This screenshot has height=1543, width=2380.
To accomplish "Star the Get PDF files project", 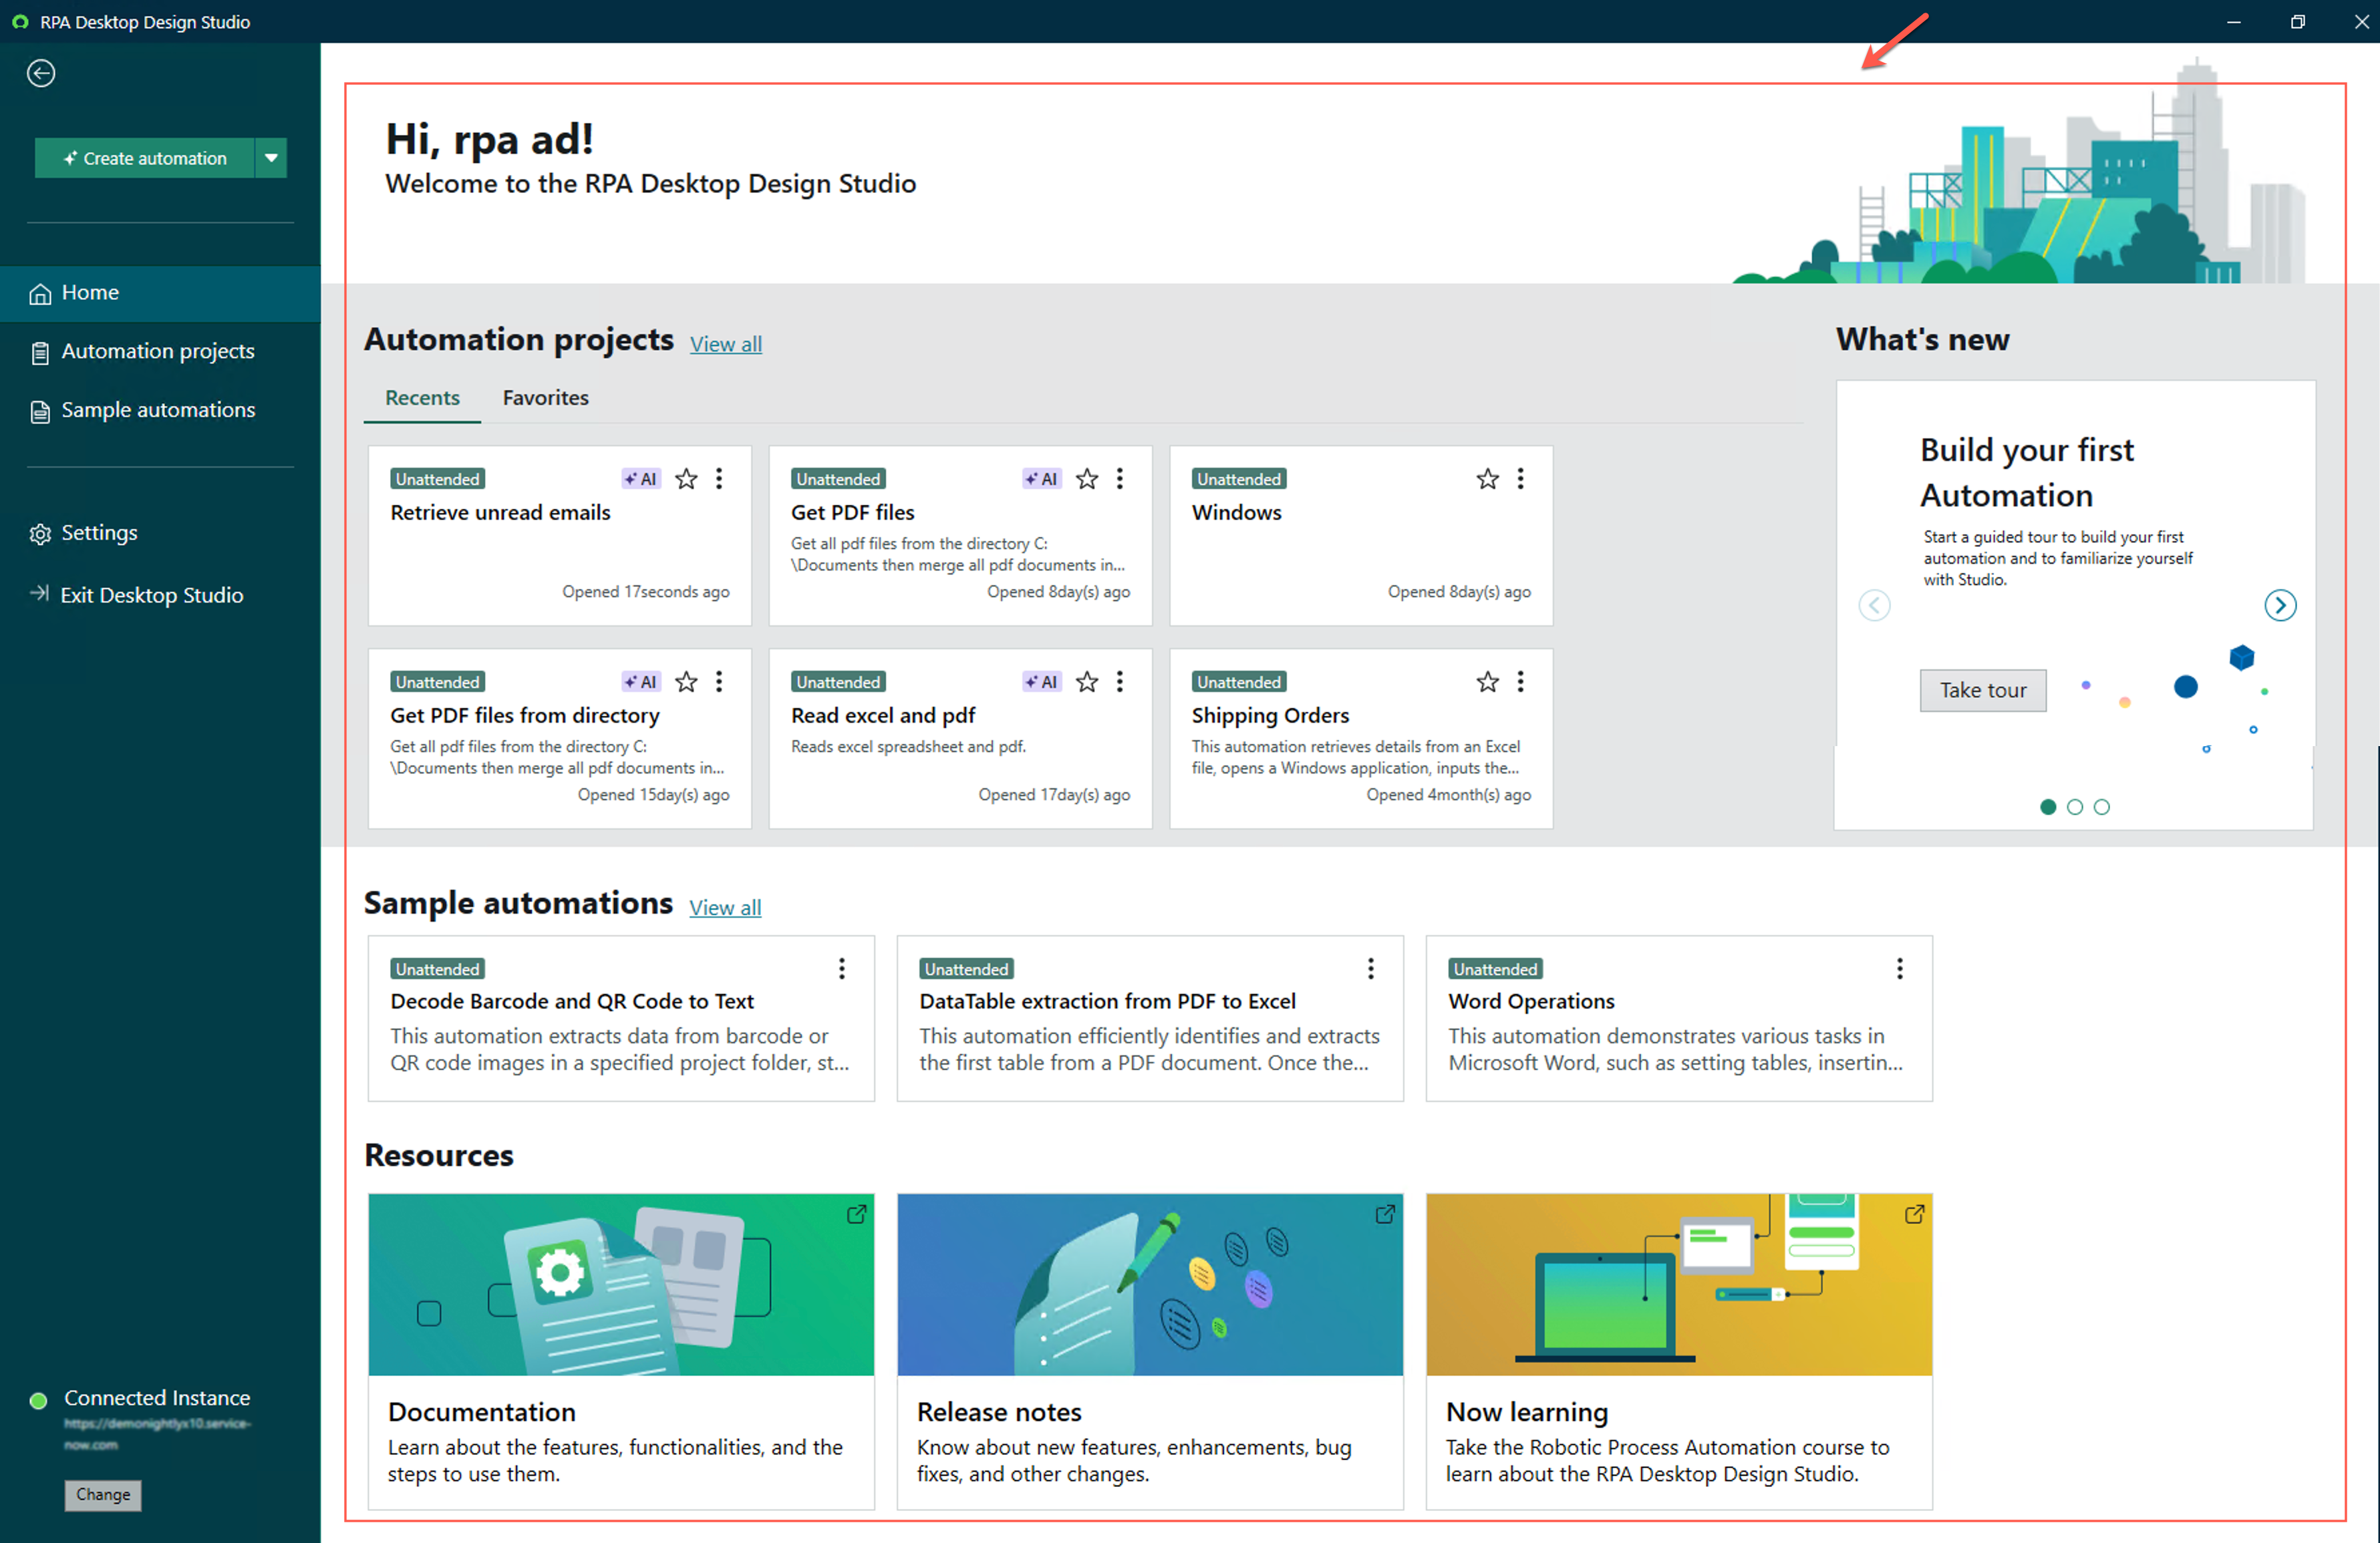I will tap(1087, 479).
